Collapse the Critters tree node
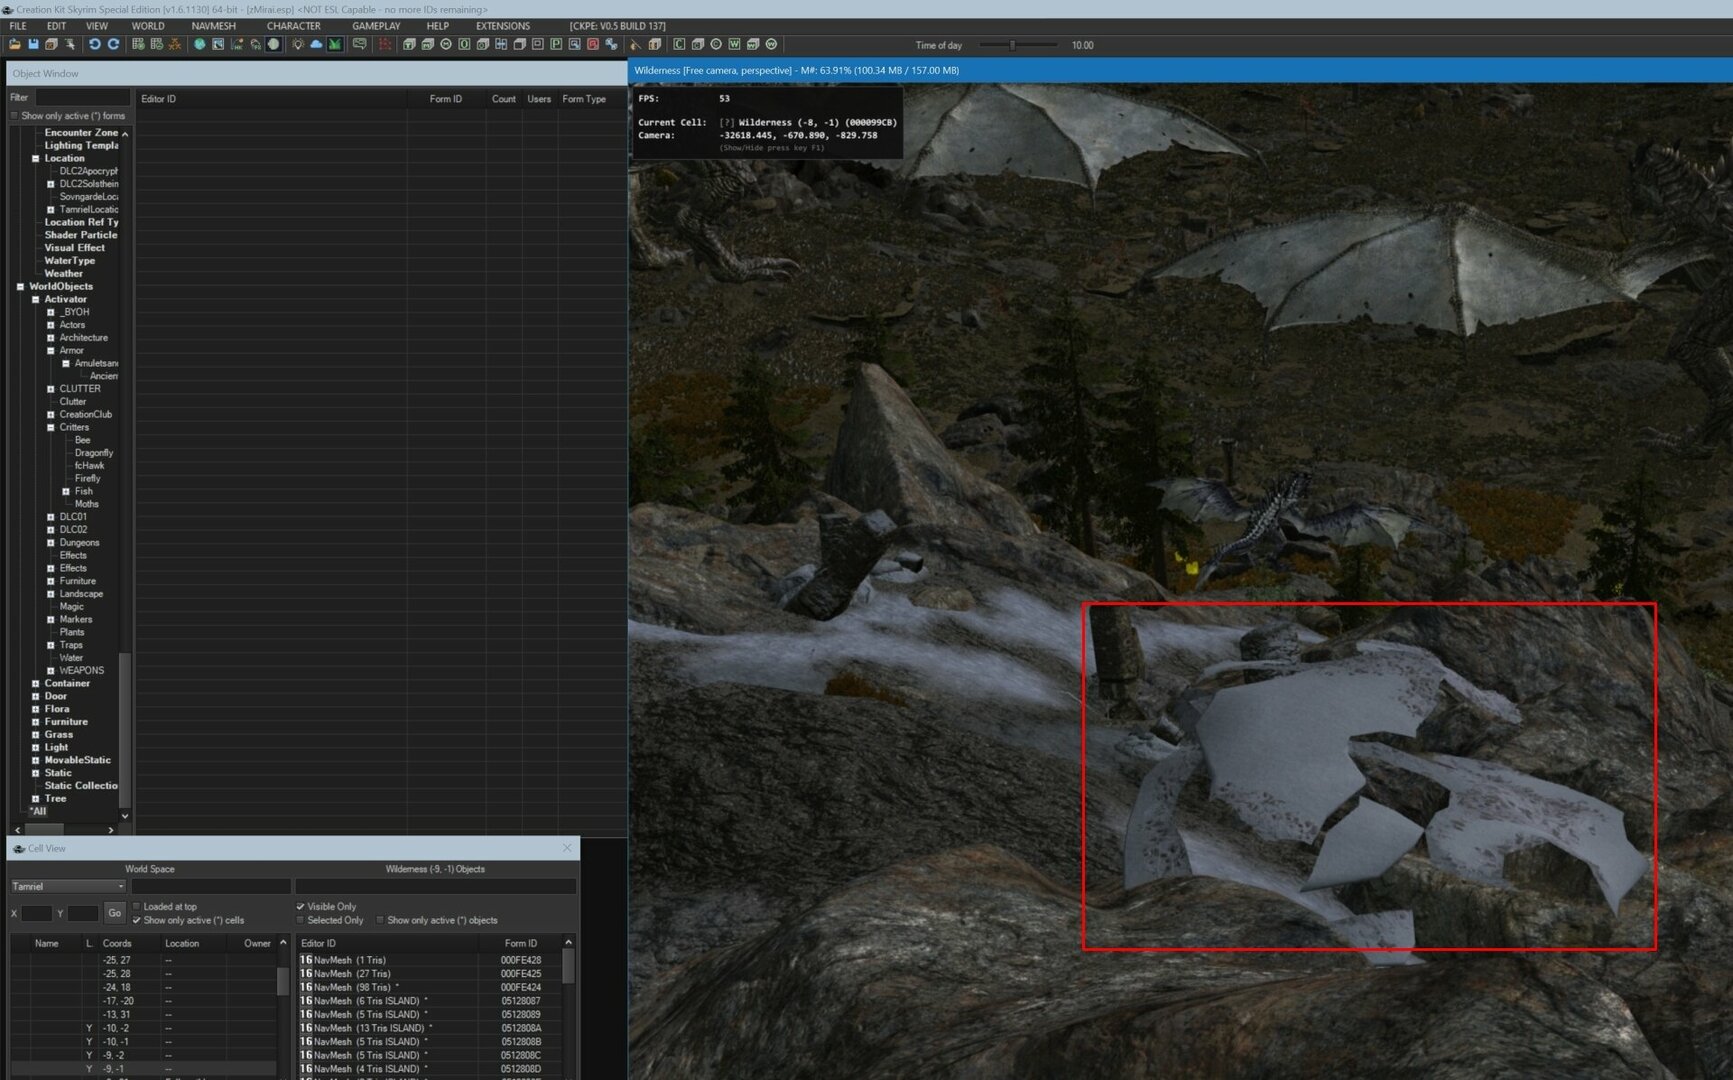Viewport: 1733px width, 1080px height. point(51,428)
